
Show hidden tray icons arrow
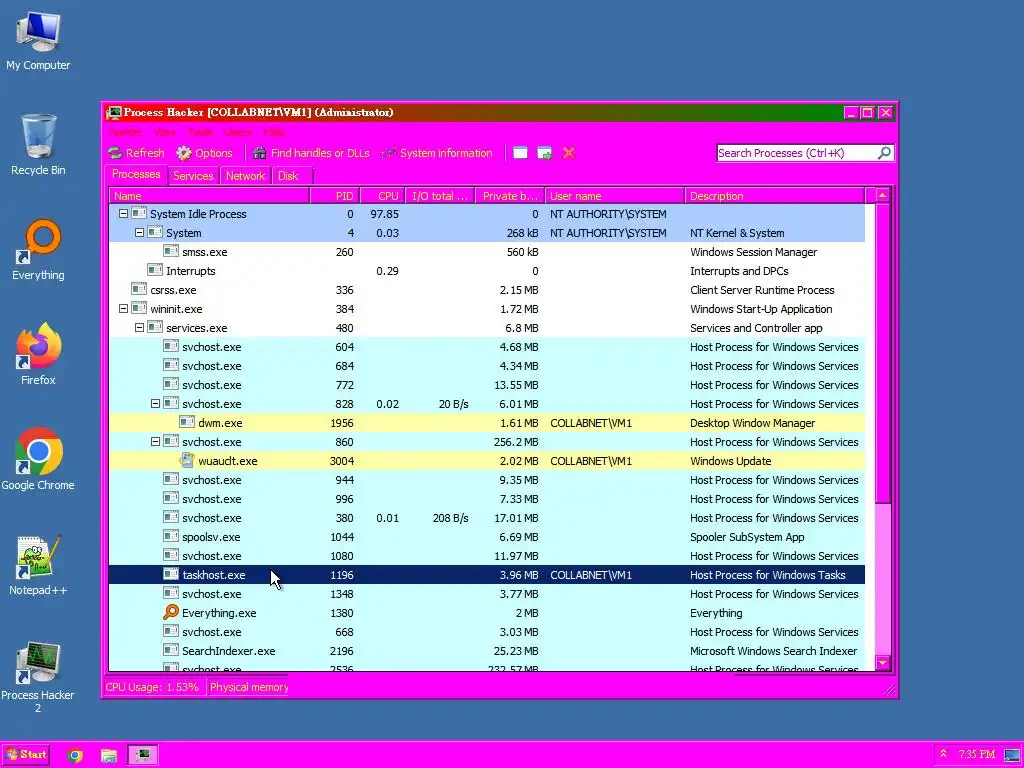click(943, 754)
